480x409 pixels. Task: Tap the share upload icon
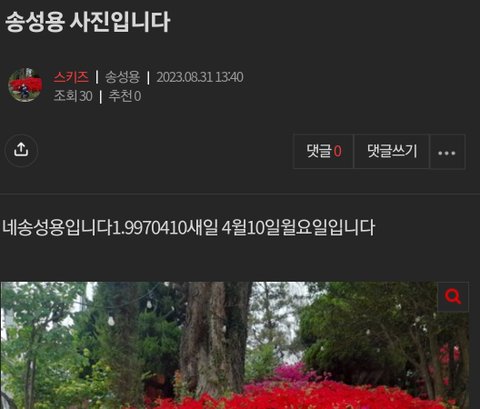click(21, 150)
